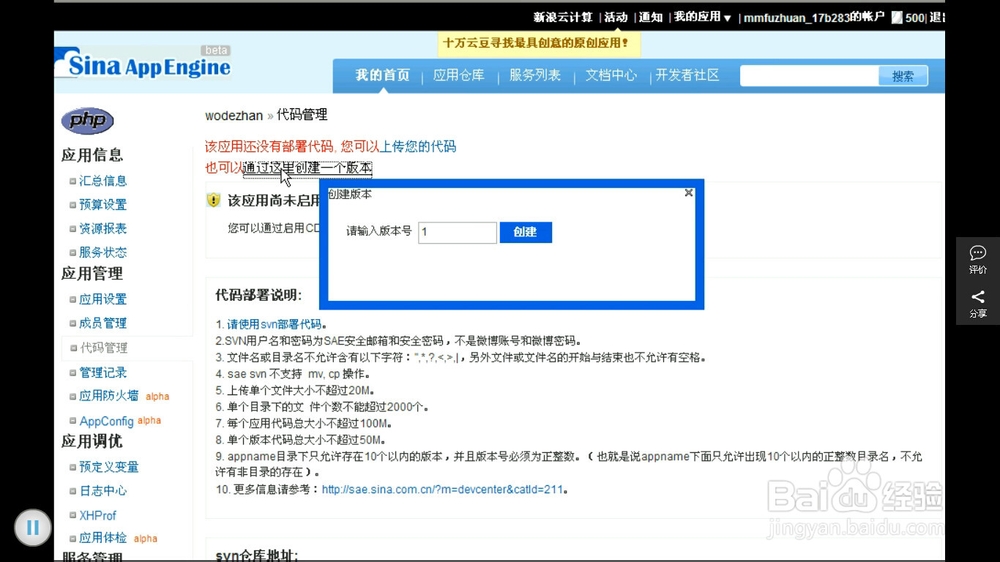This screenshot has height=562, width=1000.
Task: Open the 评价 comment icon
Action: (x=978, y=259)
